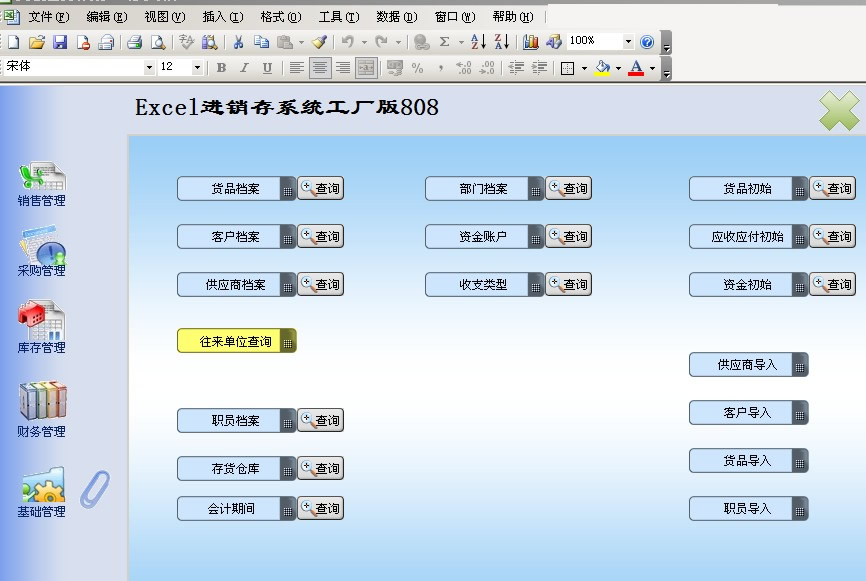Open the 文件 (File) menu
The image size is (866, 581).
tap(49, 17)
